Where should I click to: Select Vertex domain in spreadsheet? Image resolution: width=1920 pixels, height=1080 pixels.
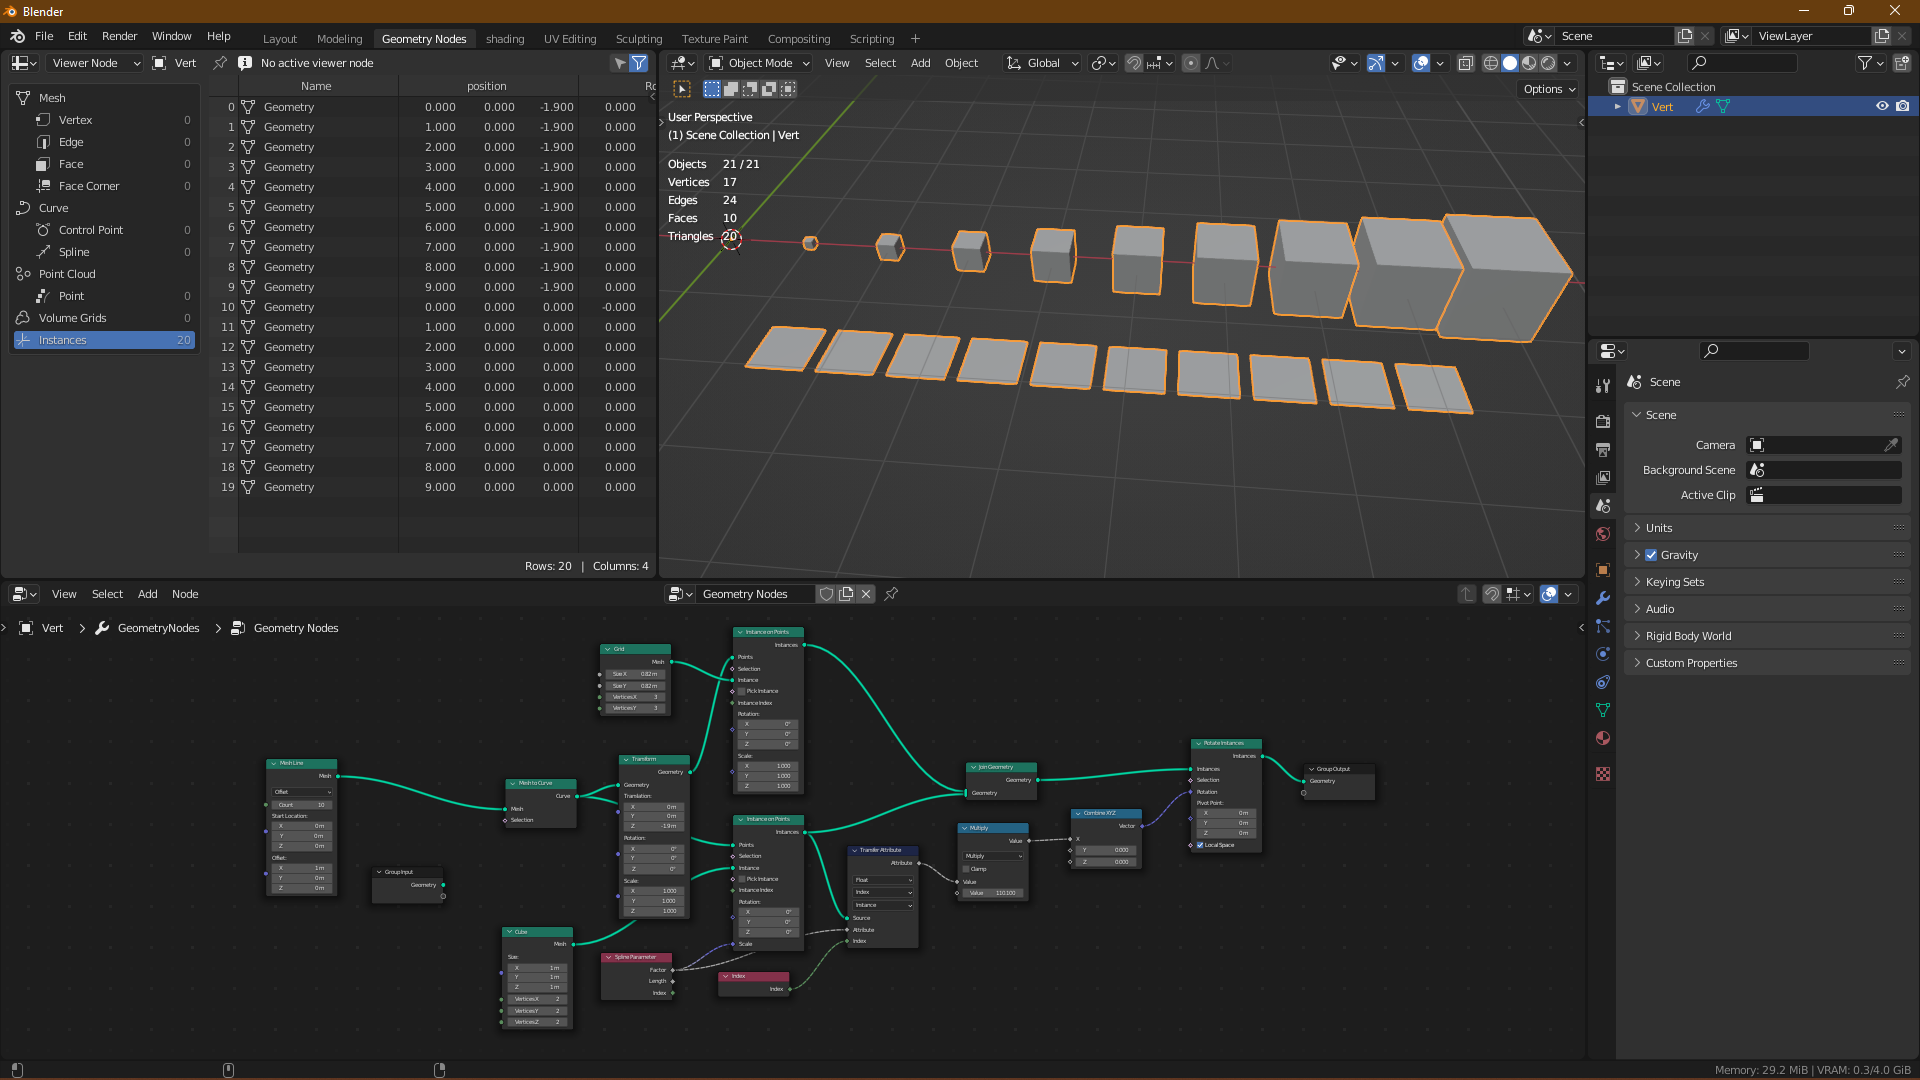(104, 120)
